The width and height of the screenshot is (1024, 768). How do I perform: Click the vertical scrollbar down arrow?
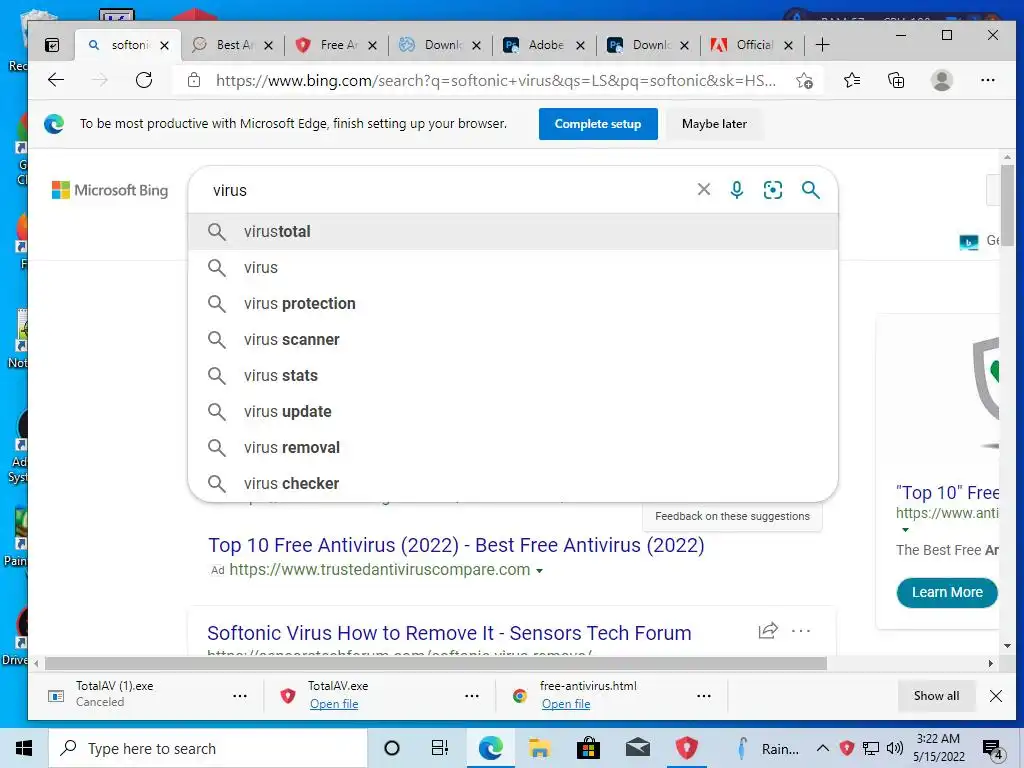click(1007, 645)
